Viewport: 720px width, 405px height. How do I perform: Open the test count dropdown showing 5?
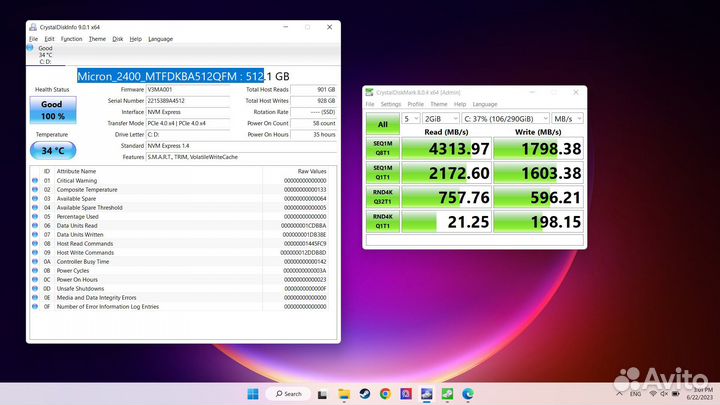coord(411,118)
